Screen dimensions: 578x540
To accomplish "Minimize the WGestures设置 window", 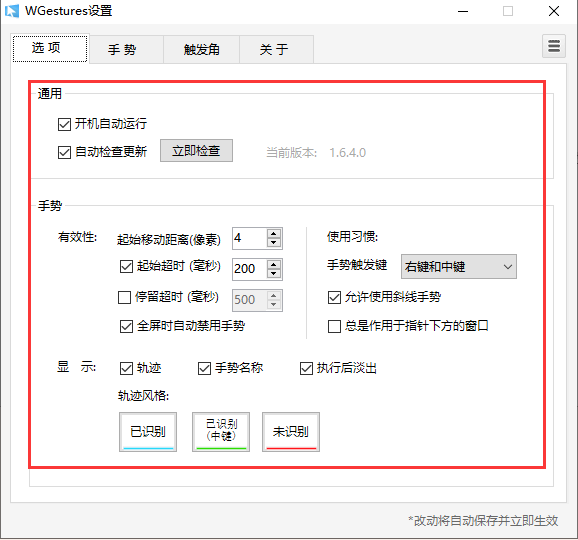I will tap(463, 11).
